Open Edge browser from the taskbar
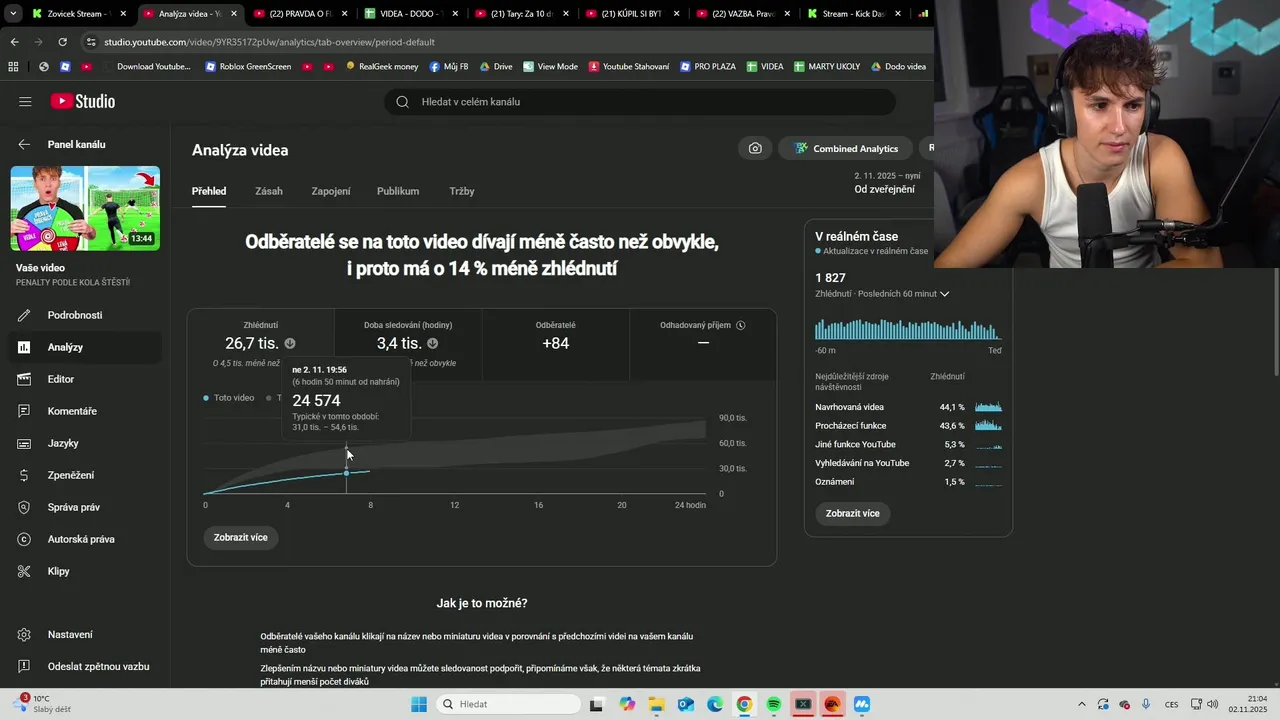This screenshot has height=720, width=1280. (715, 704)
